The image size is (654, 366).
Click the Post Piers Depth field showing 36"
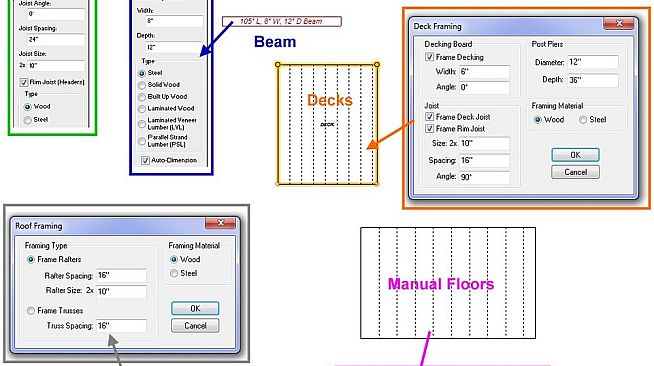593,80
